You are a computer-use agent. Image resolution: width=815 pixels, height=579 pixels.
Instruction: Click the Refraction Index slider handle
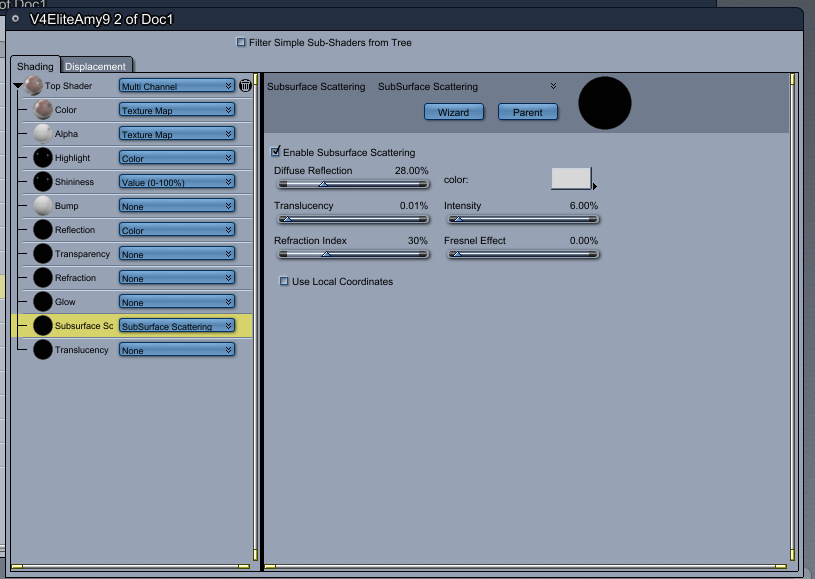click(x=326, y=254)
